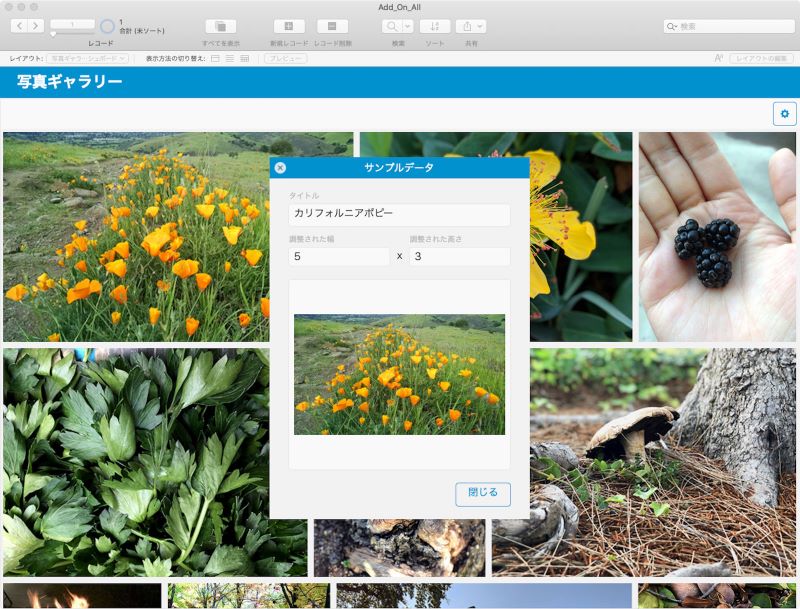Image resolution: width=800 pixels, height=609 pixels.
Task: Select the autumn foliage trees photo
Action: pos(248,596)
